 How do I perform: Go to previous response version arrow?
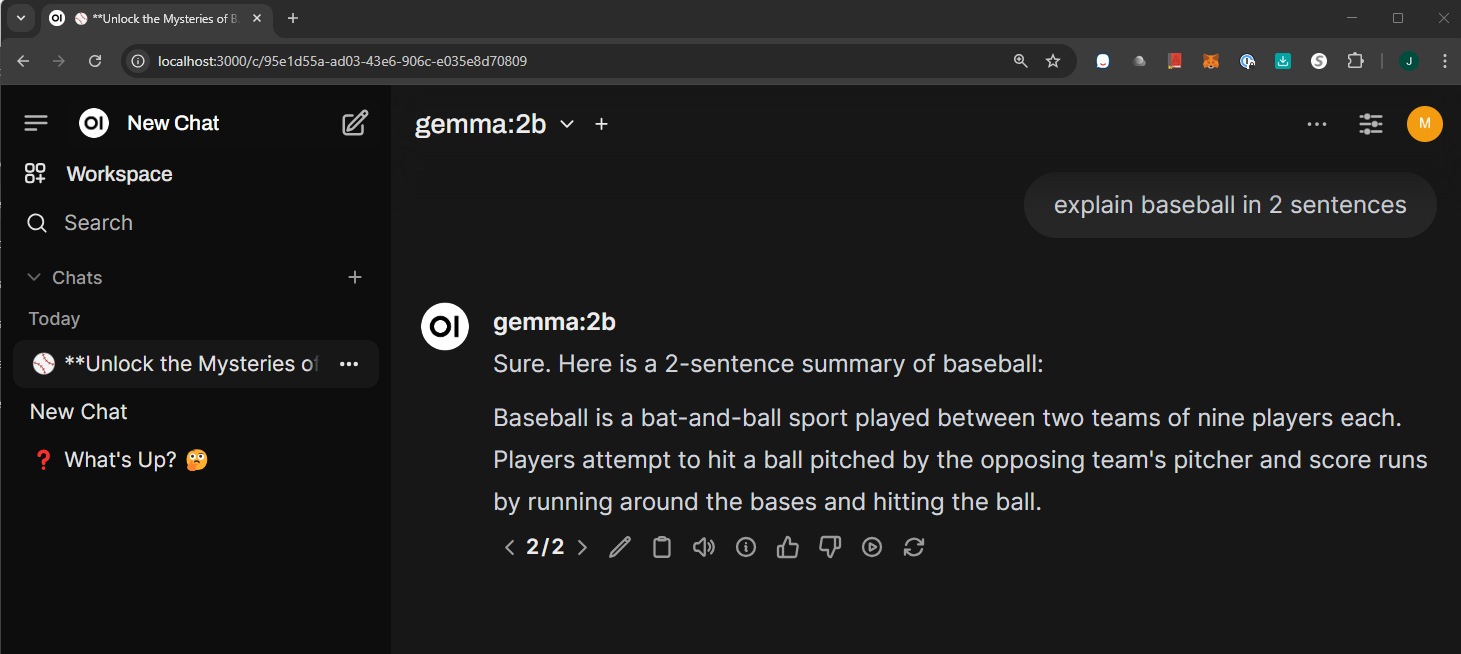(510, 547)
